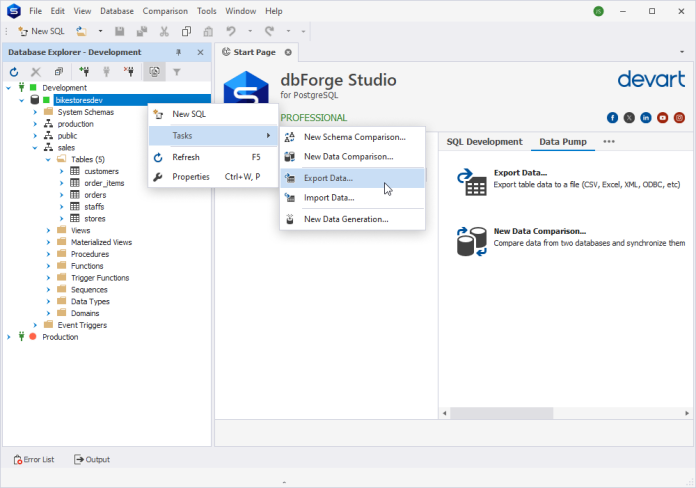Expand the public schema node

pyautogui.click(x=35, y=136)
